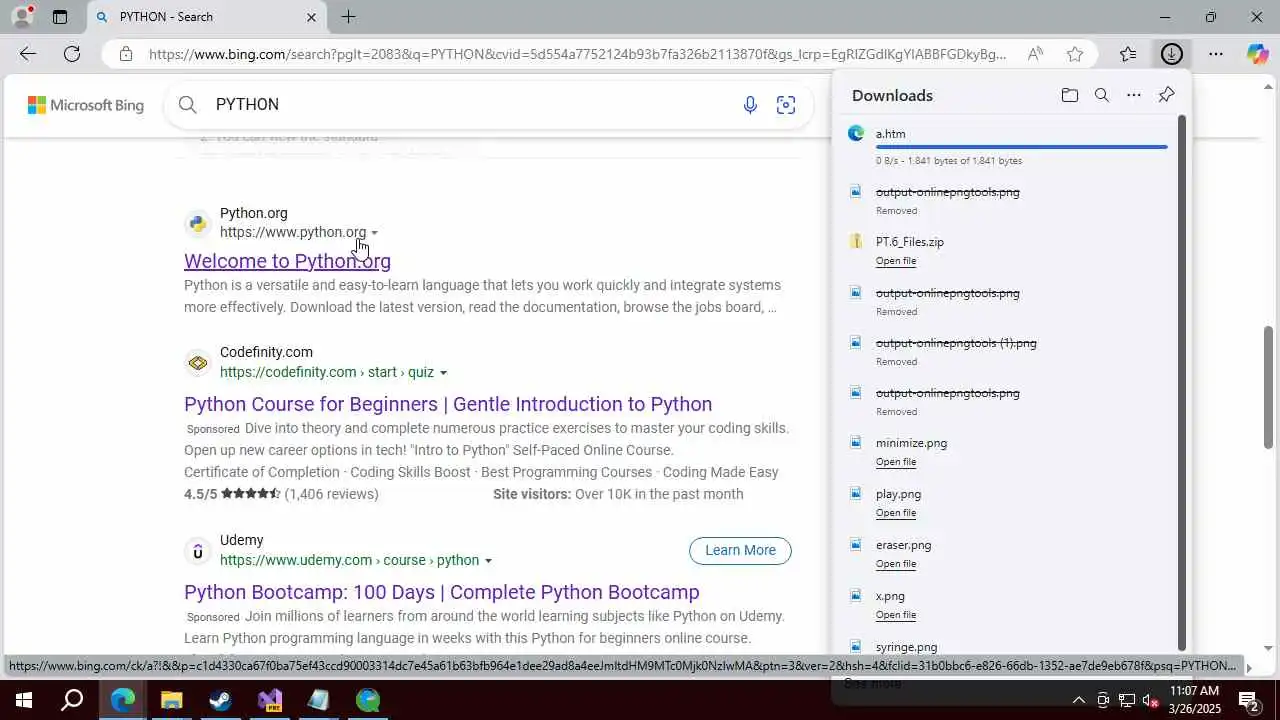
Task: Open more options in Downloads panel
Action: 1134,95
